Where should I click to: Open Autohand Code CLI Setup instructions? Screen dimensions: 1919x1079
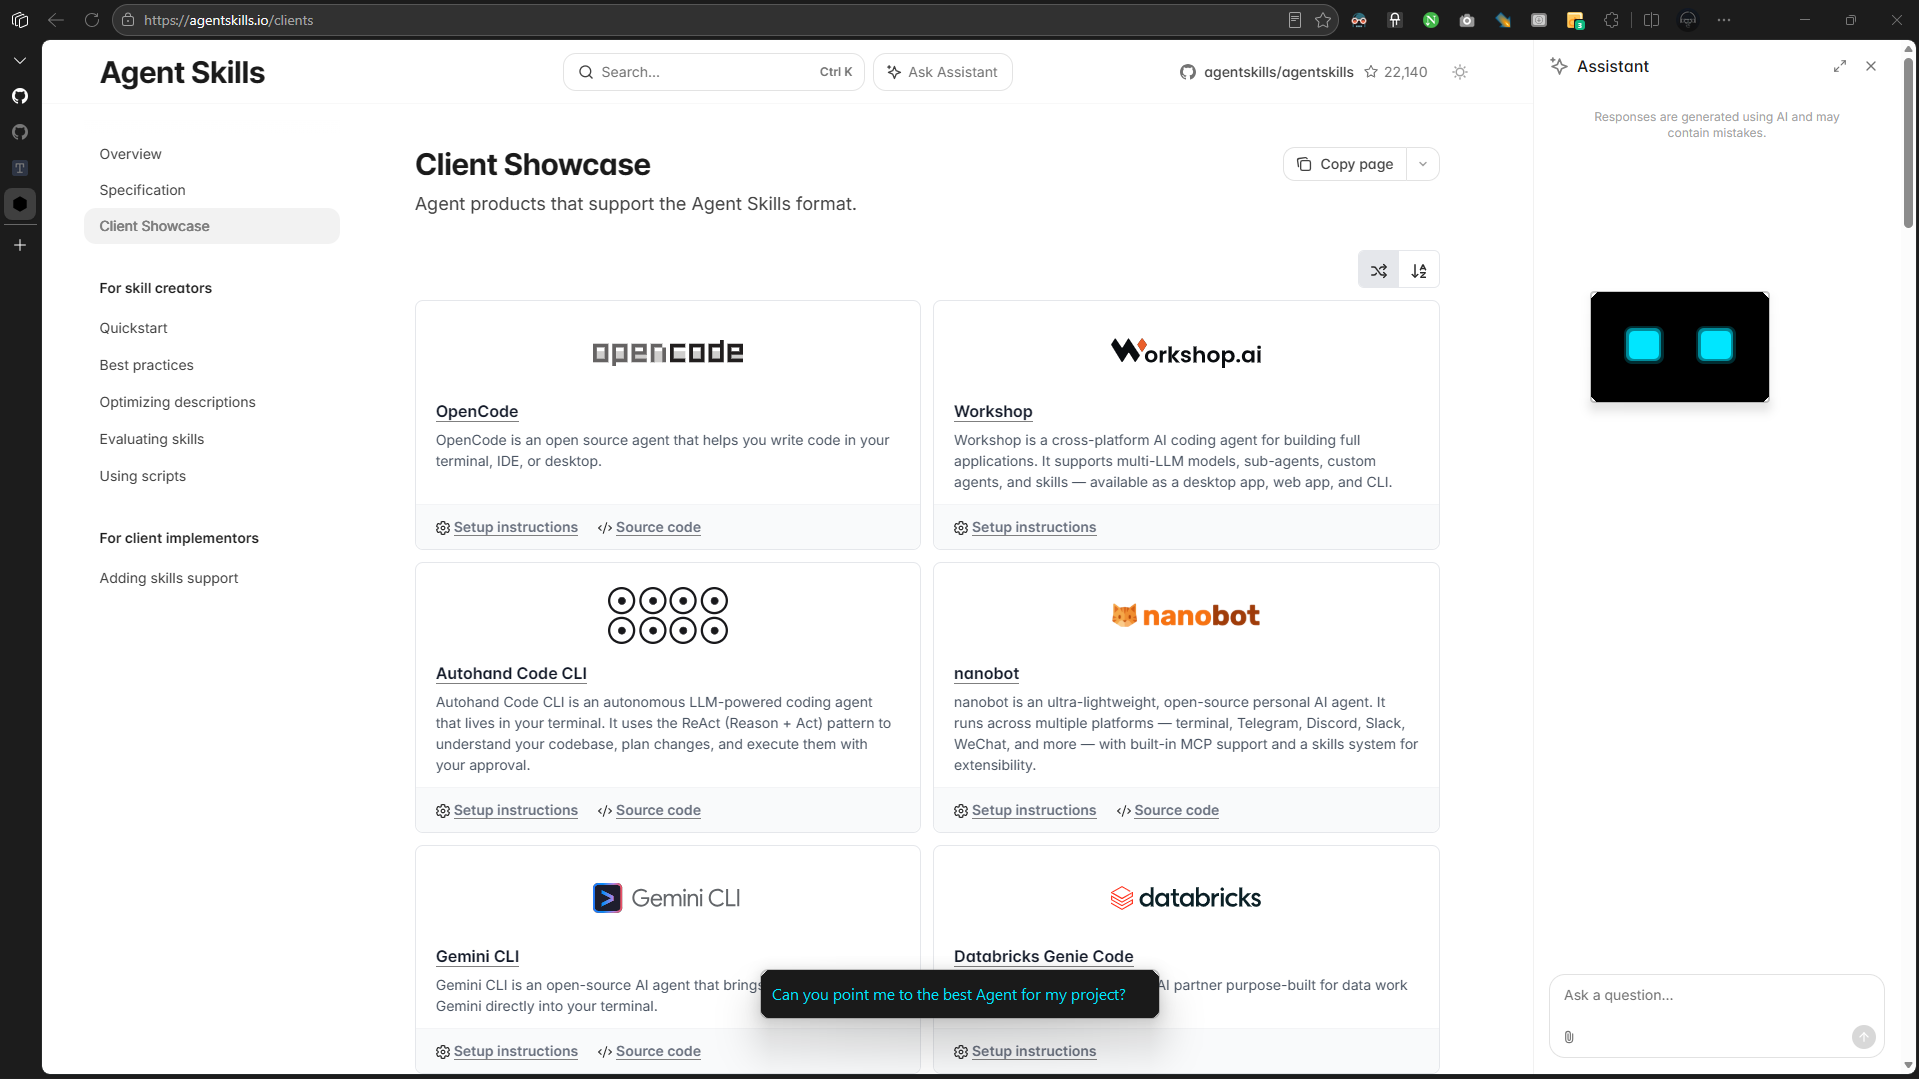click(x=515, y=810)
